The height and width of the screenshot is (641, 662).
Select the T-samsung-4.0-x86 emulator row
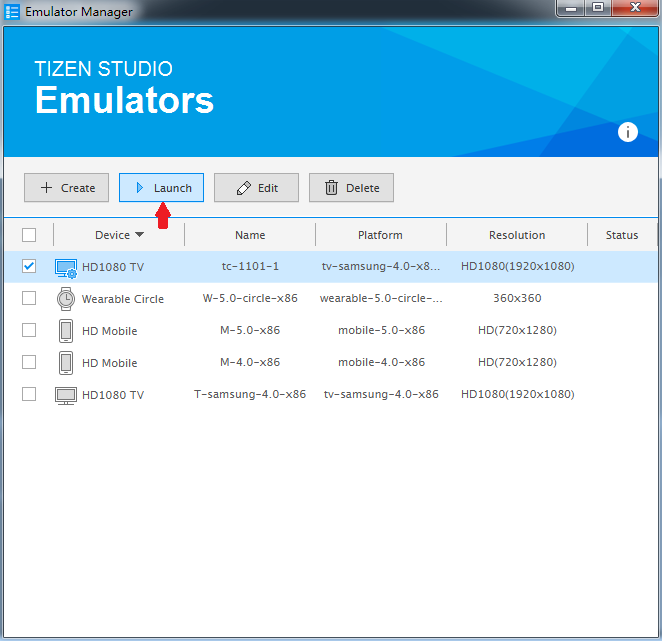250,395
